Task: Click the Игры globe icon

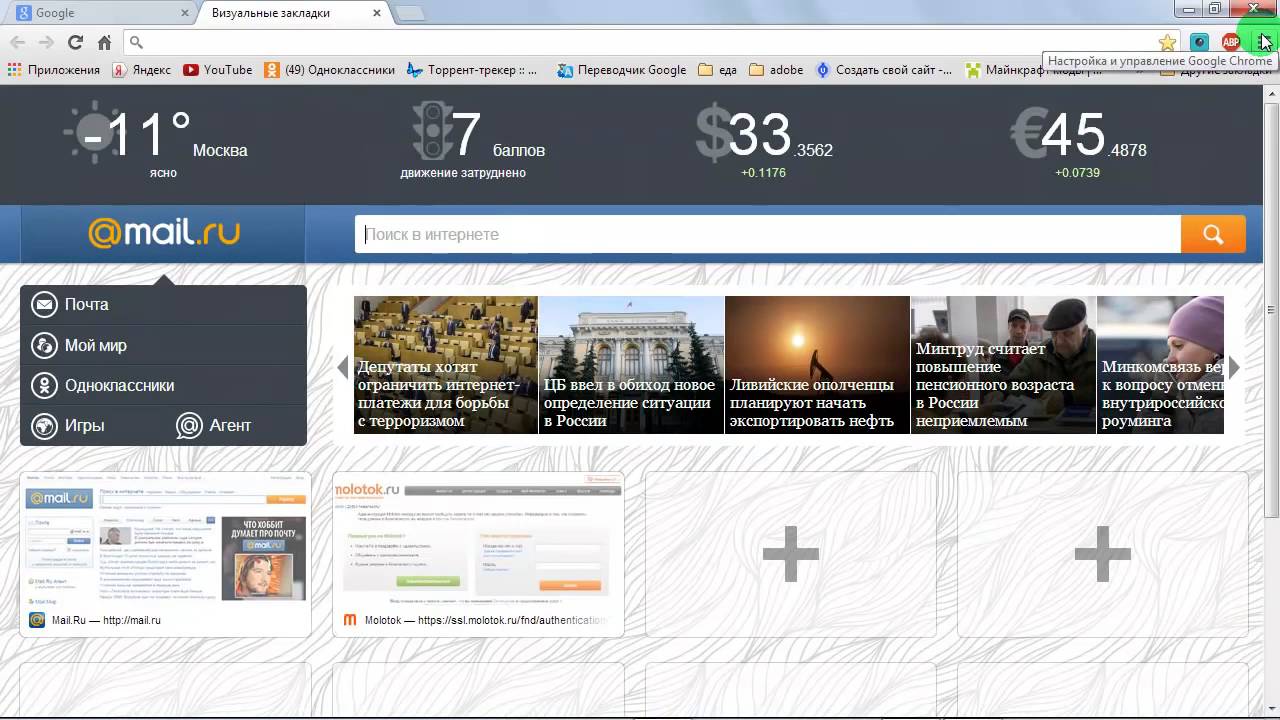Action: point(44,426)
